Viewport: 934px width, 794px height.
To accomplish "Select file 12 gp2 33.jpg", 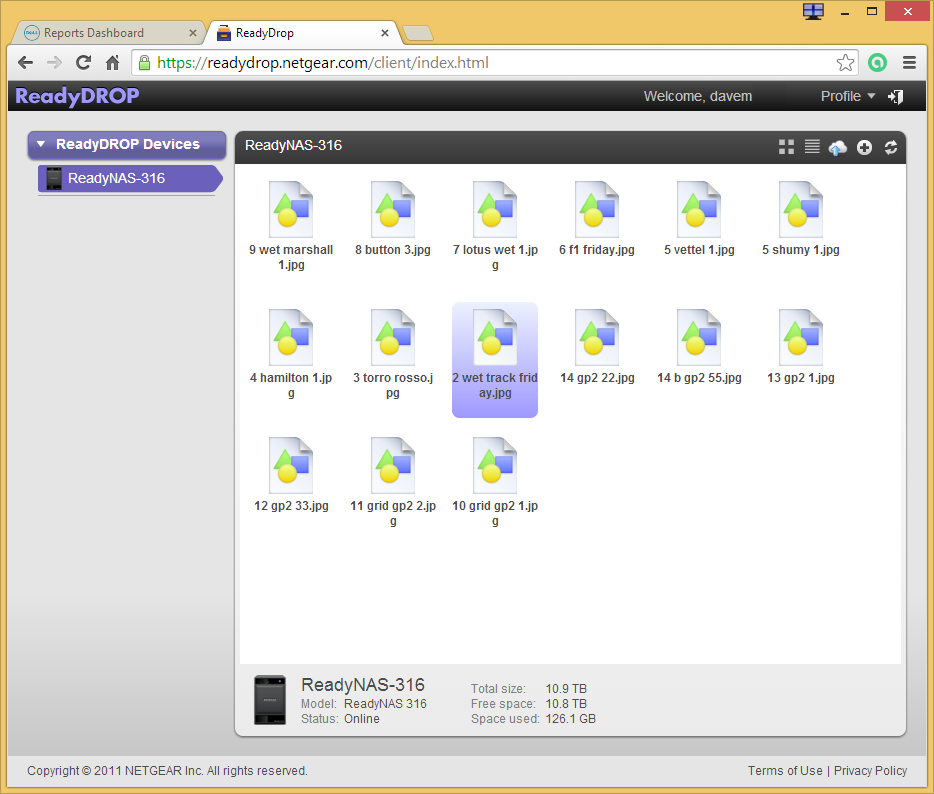I will (291, 475).
